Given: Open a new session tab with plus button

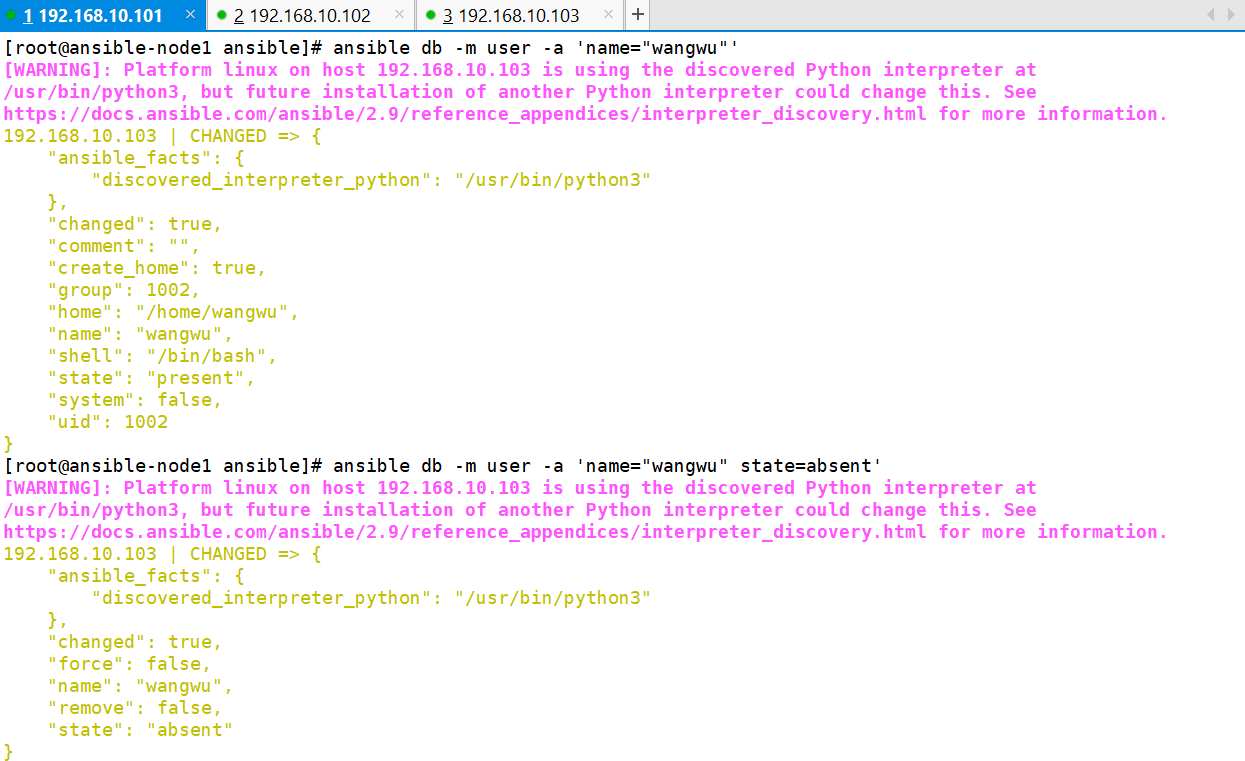Looking at the screenshot, I should point(637,16).
